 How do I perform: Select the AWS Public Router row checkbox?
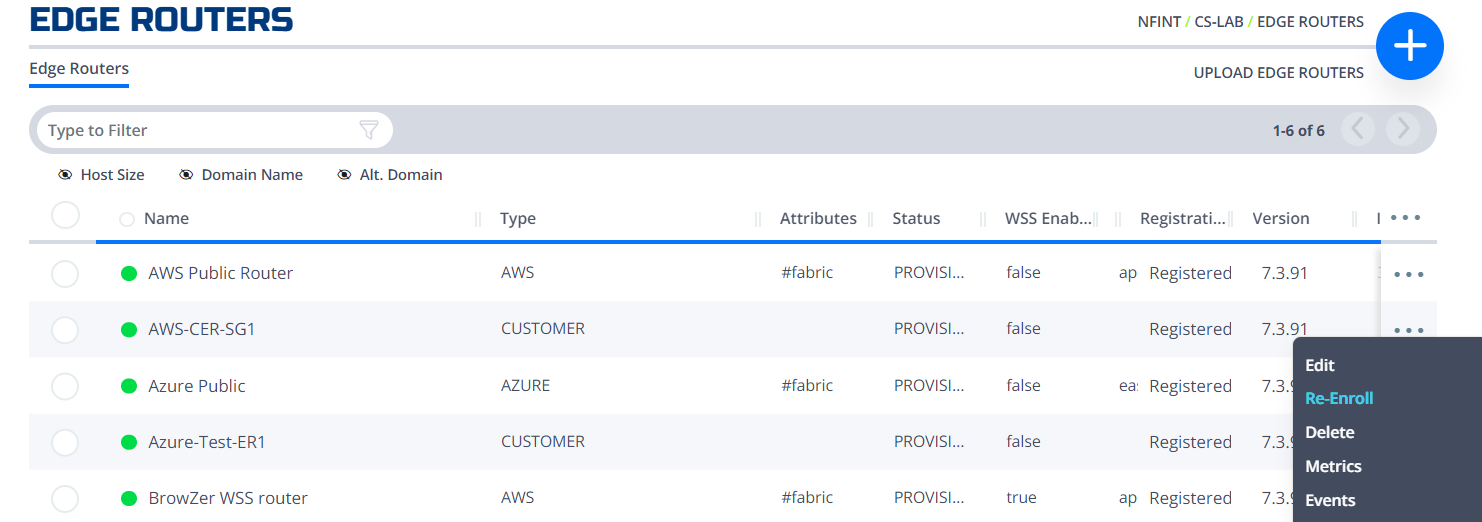point(65,273)
